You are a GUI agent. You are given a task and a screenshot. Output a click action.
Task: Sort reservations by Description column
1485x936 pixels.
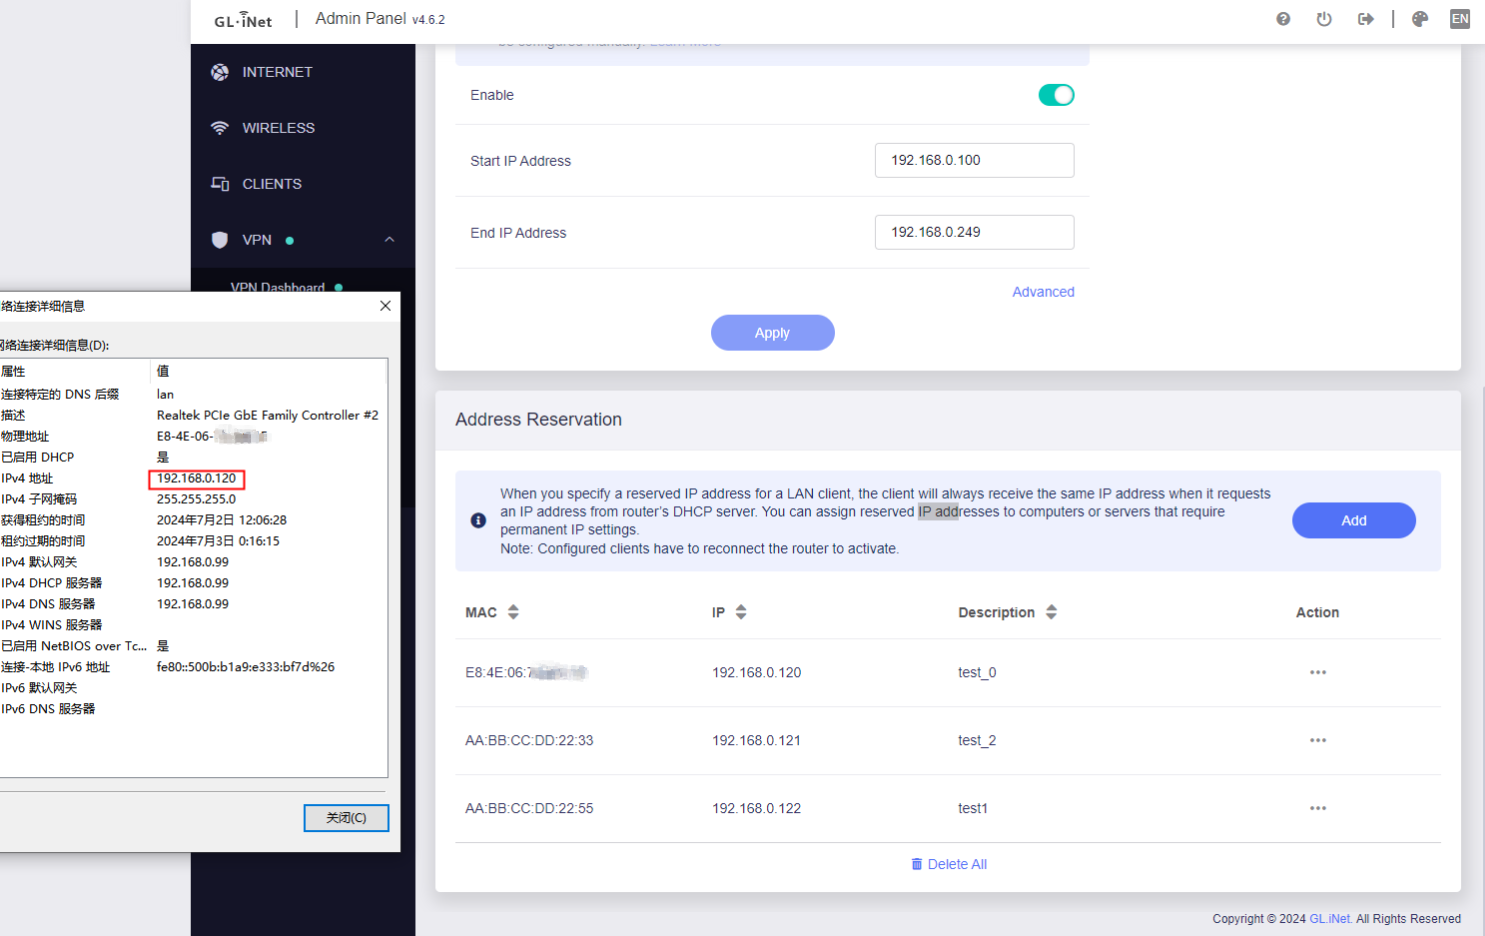(x=1051, y=612)
